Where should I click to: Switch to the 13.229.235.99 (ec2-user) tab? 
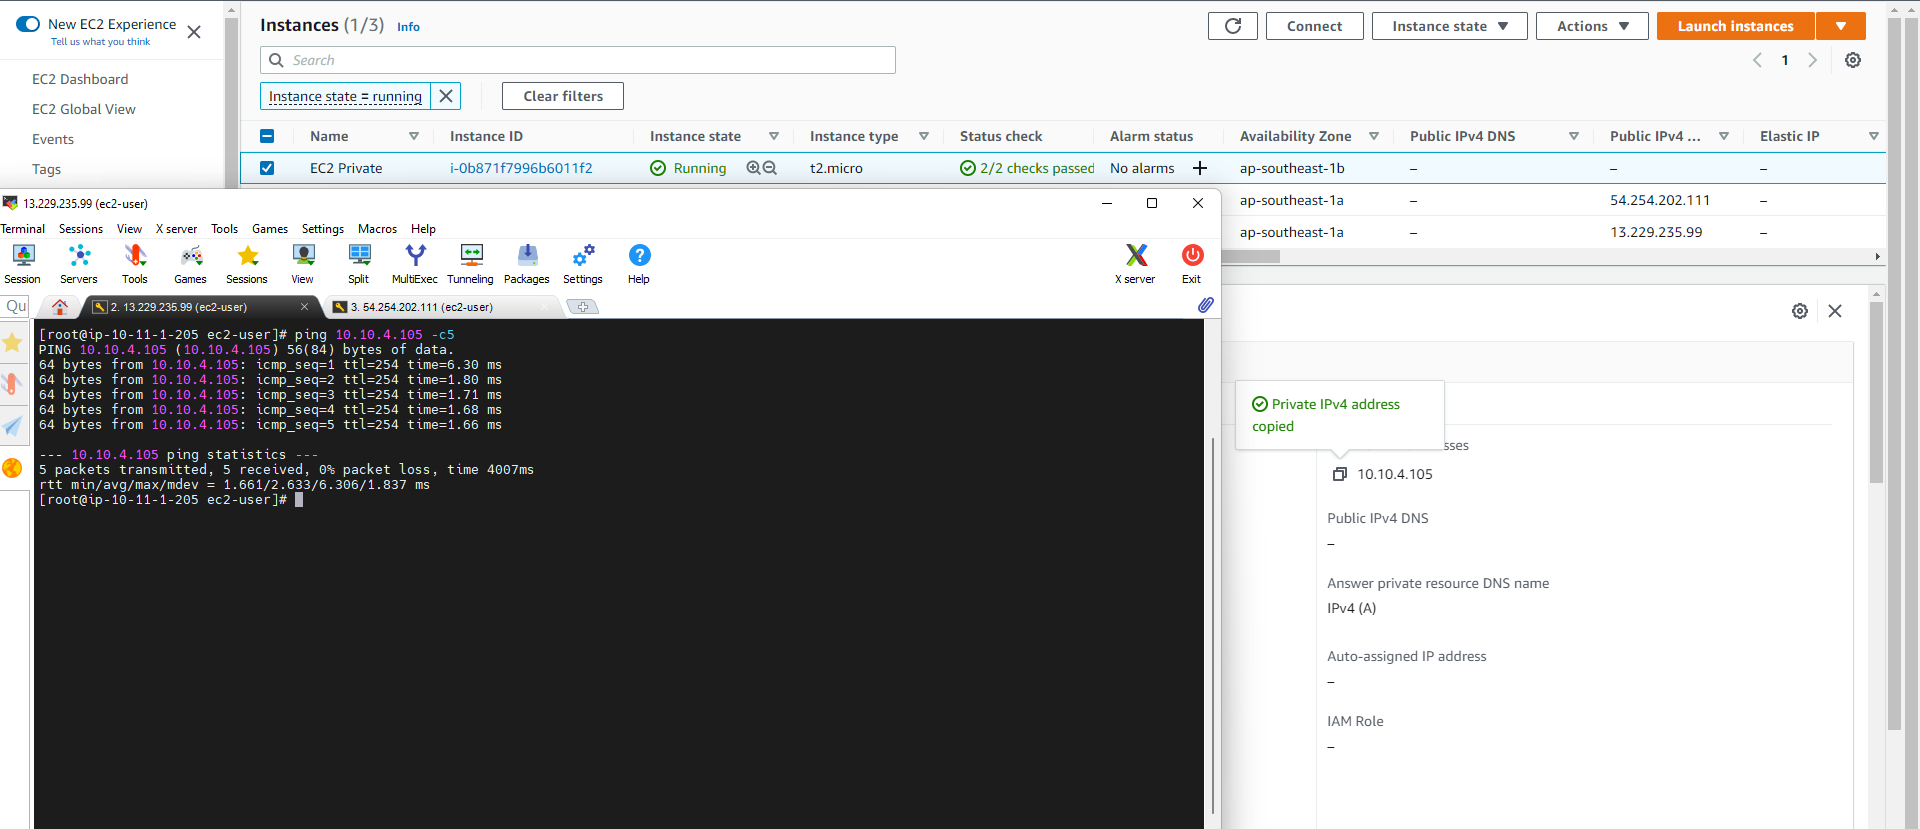click(200, 307)
